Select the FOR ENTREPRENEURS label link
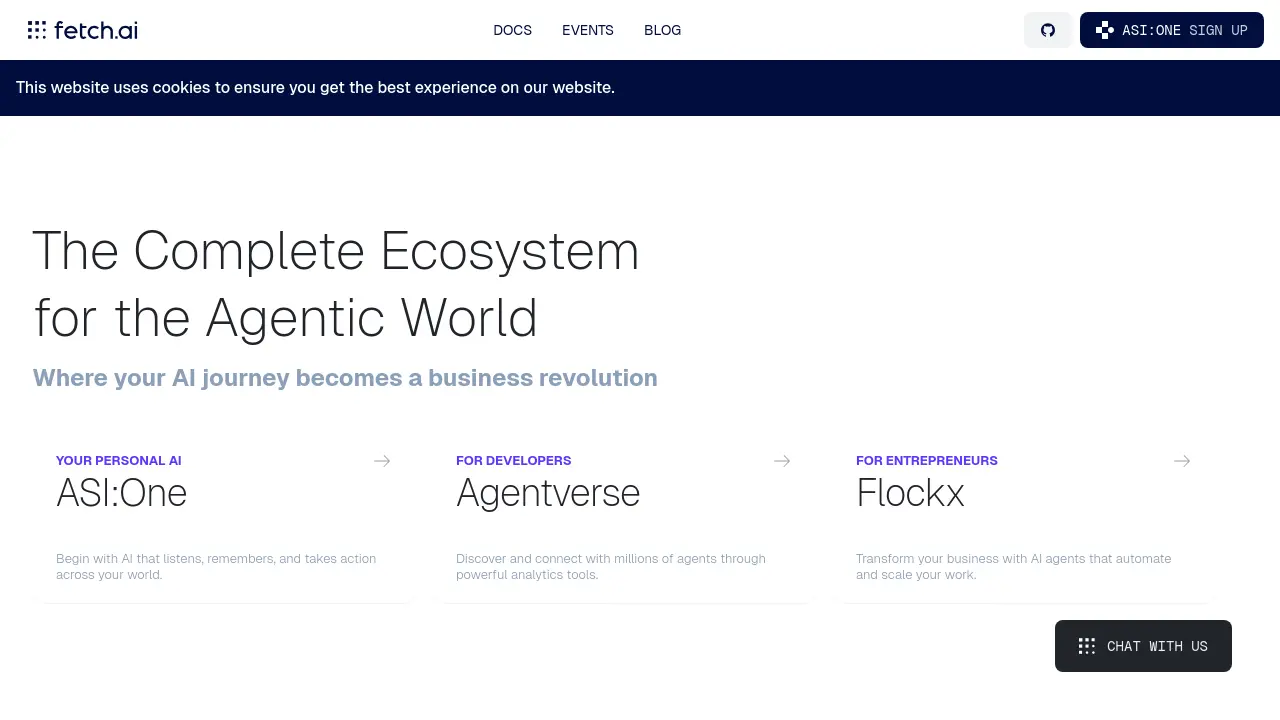The height and width of the screenshot is (720, 1280). (x=926, y=461)
